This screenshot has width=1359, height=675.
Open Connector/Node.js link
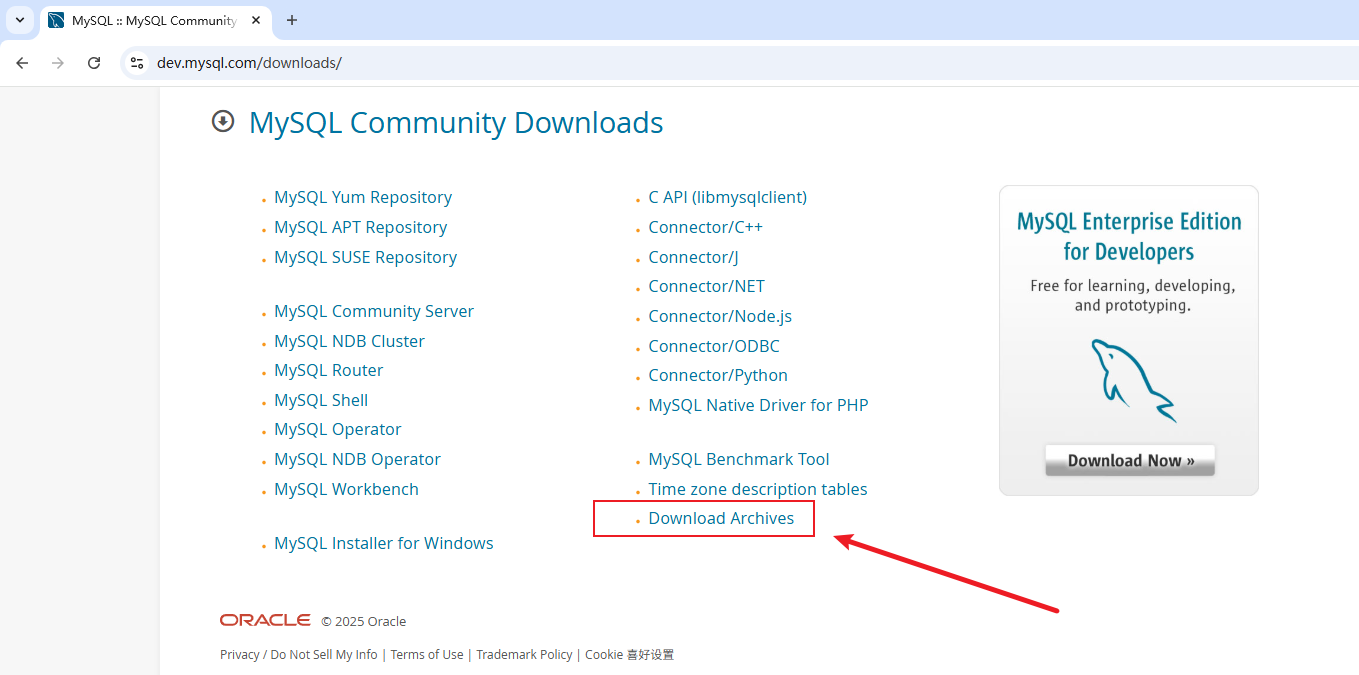720,317
